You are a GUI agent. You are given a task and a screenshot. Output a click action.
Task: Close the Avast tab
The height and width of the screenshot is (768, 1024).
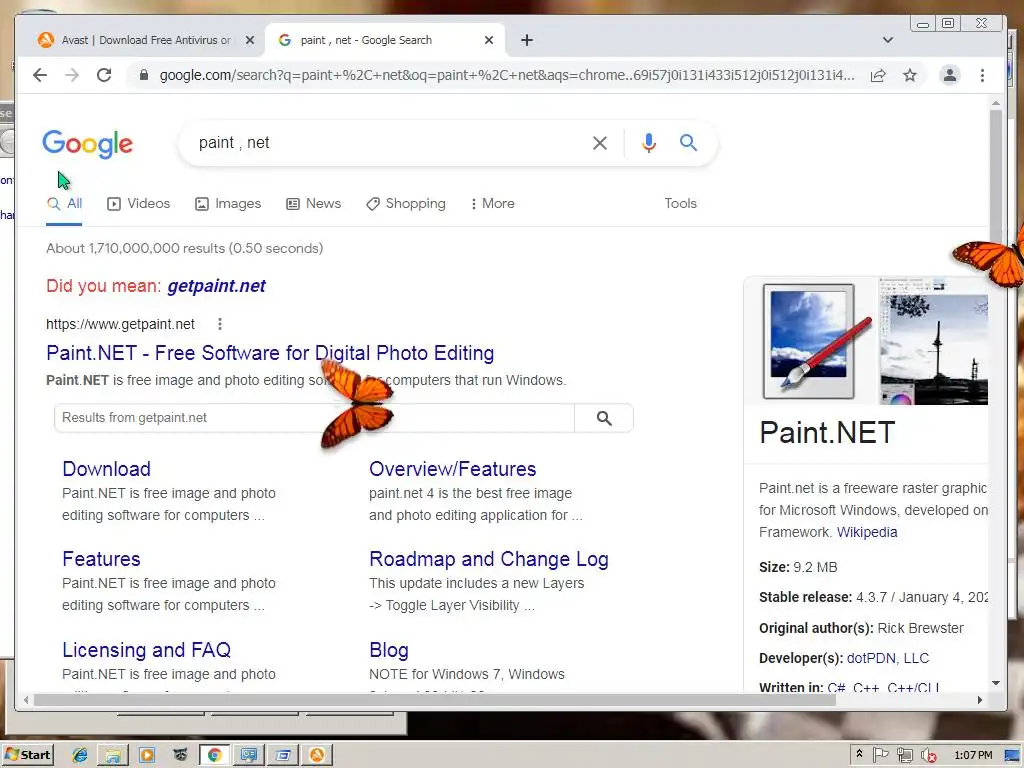click(249, 40)
